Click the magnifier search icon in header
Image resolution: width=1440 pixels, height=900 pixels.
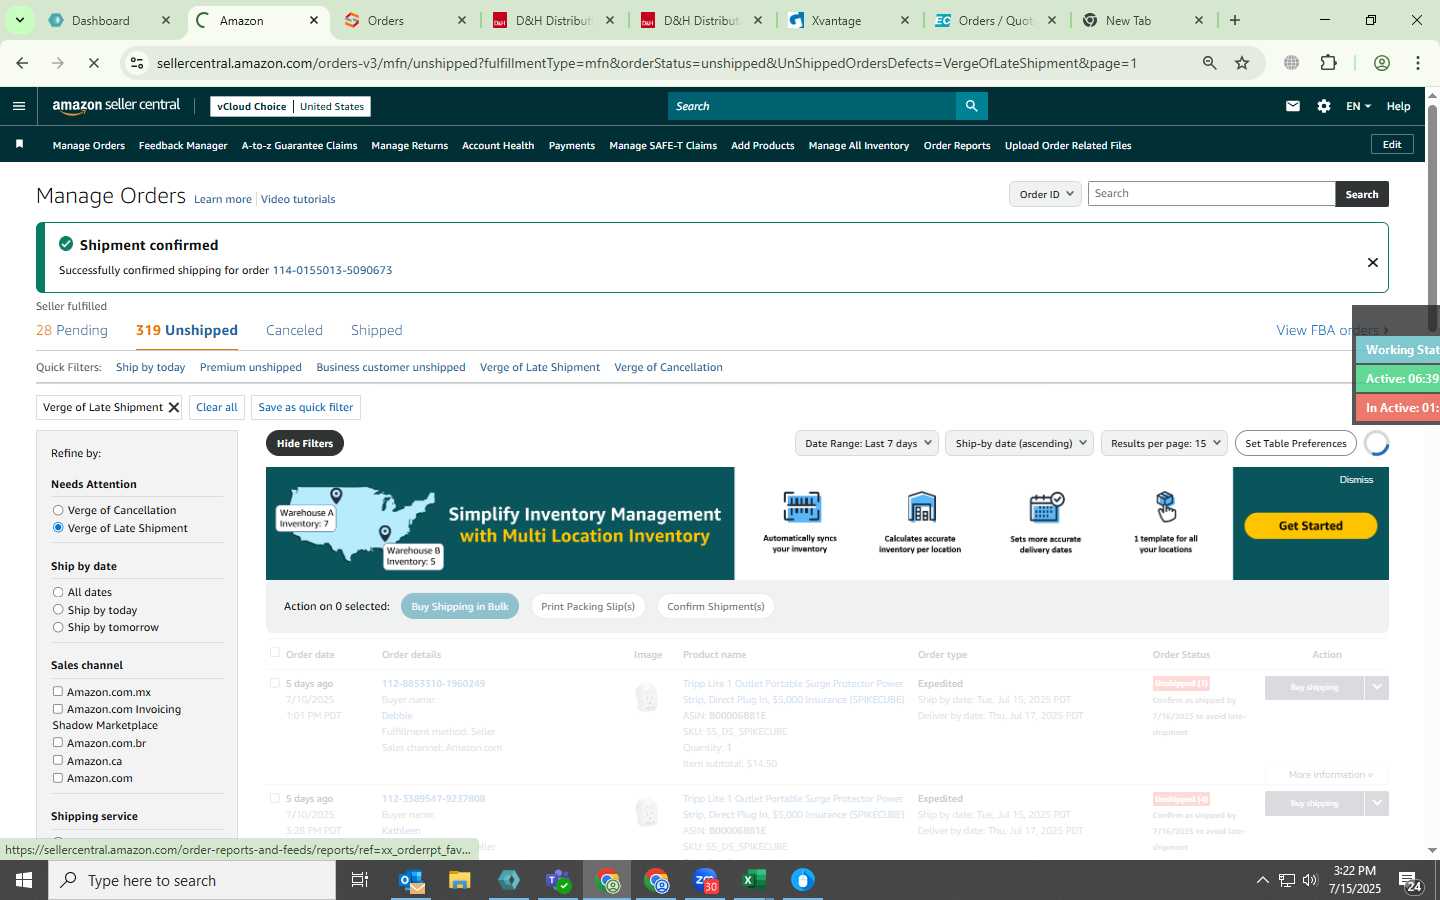click(971, 106)
